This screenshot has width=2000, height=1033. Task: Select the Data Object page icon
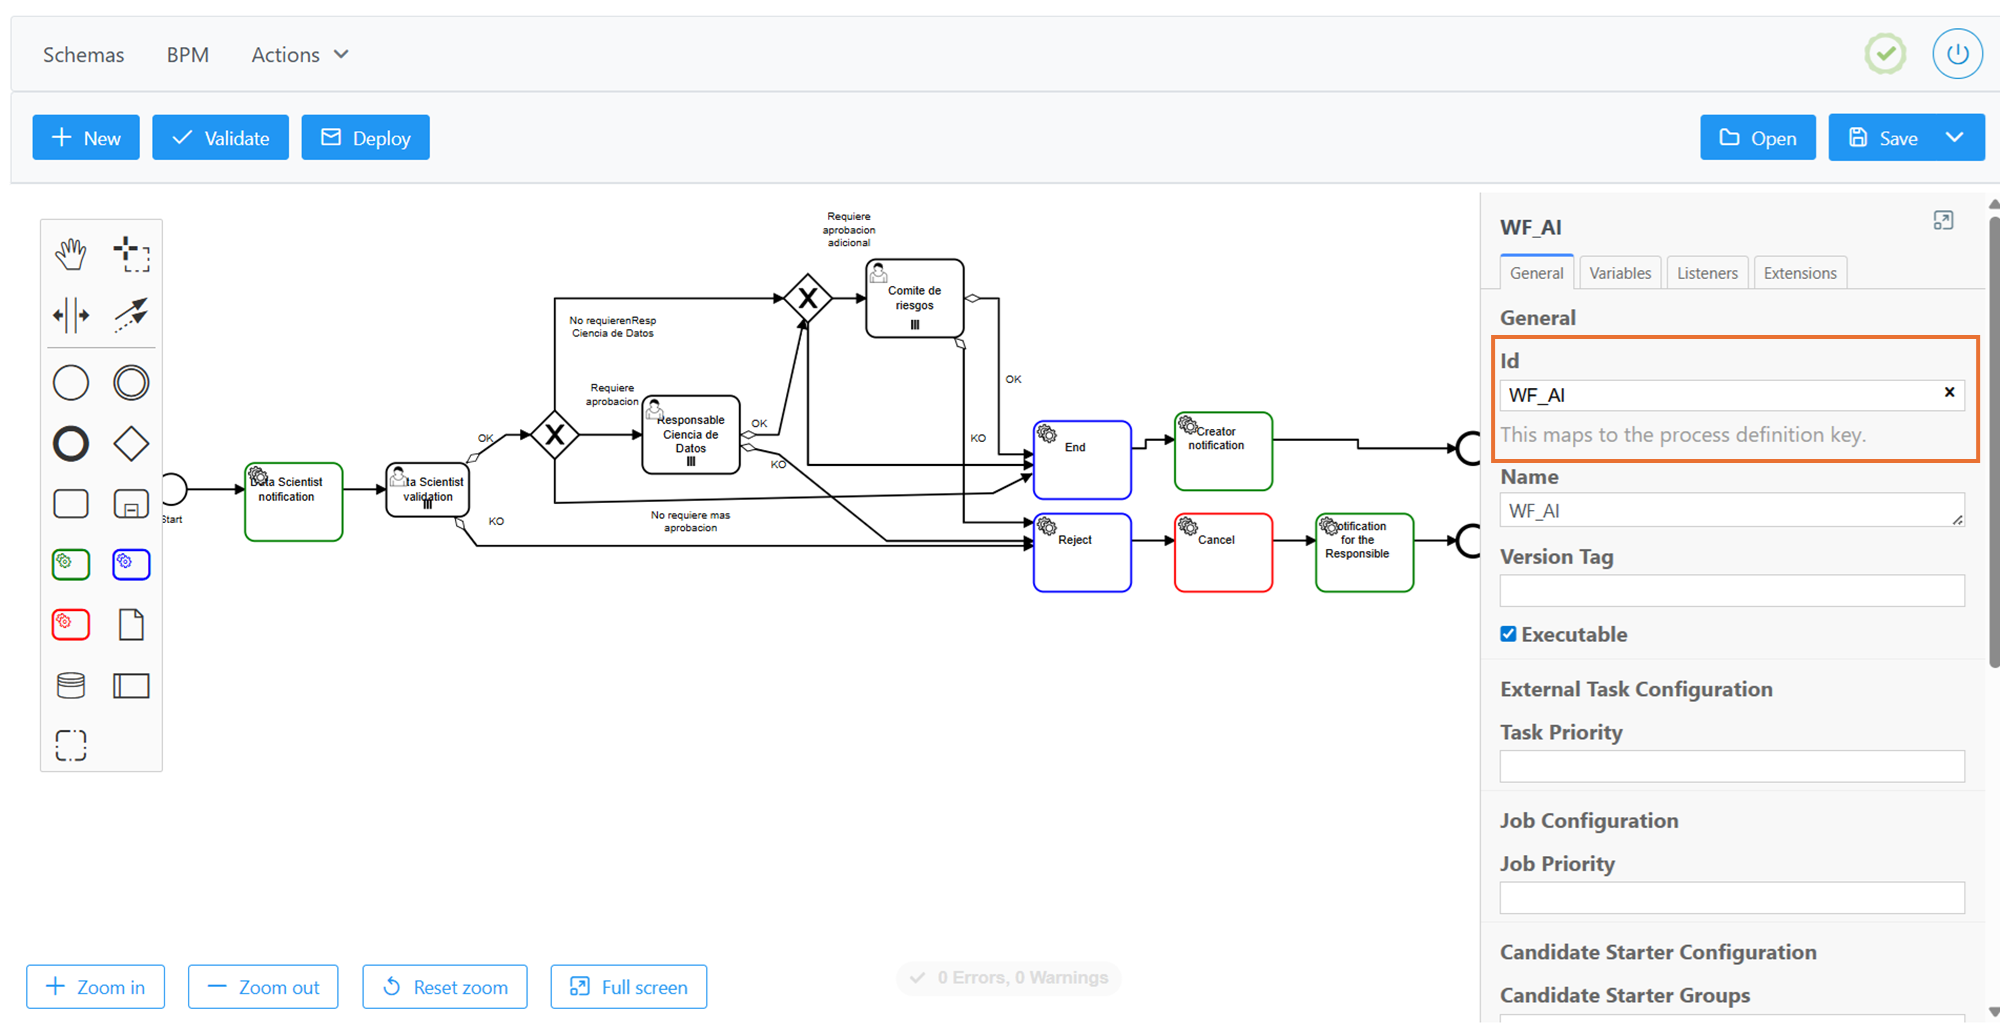tap(131, 624)
